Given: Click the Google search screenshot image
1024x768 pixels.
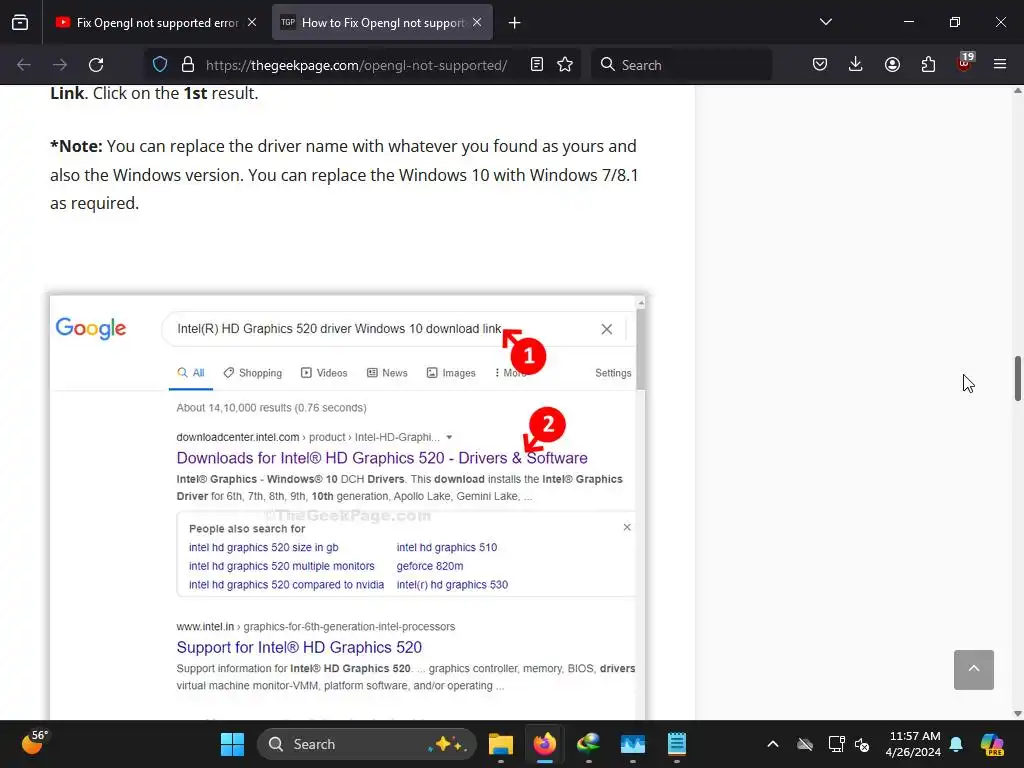Looking at the screenshot, I should click(347, 507).
